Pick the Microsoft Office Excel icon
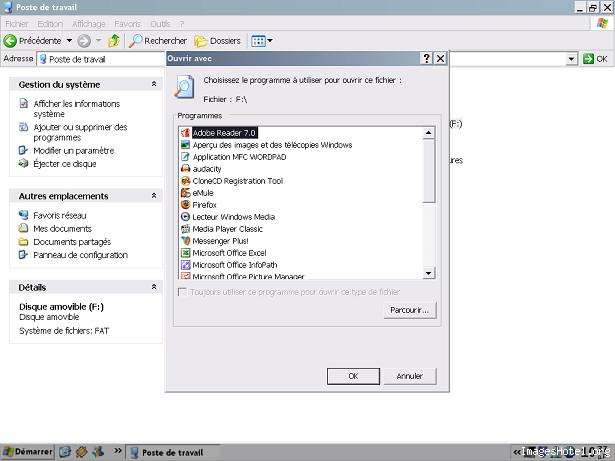 (x=185, y=253)
